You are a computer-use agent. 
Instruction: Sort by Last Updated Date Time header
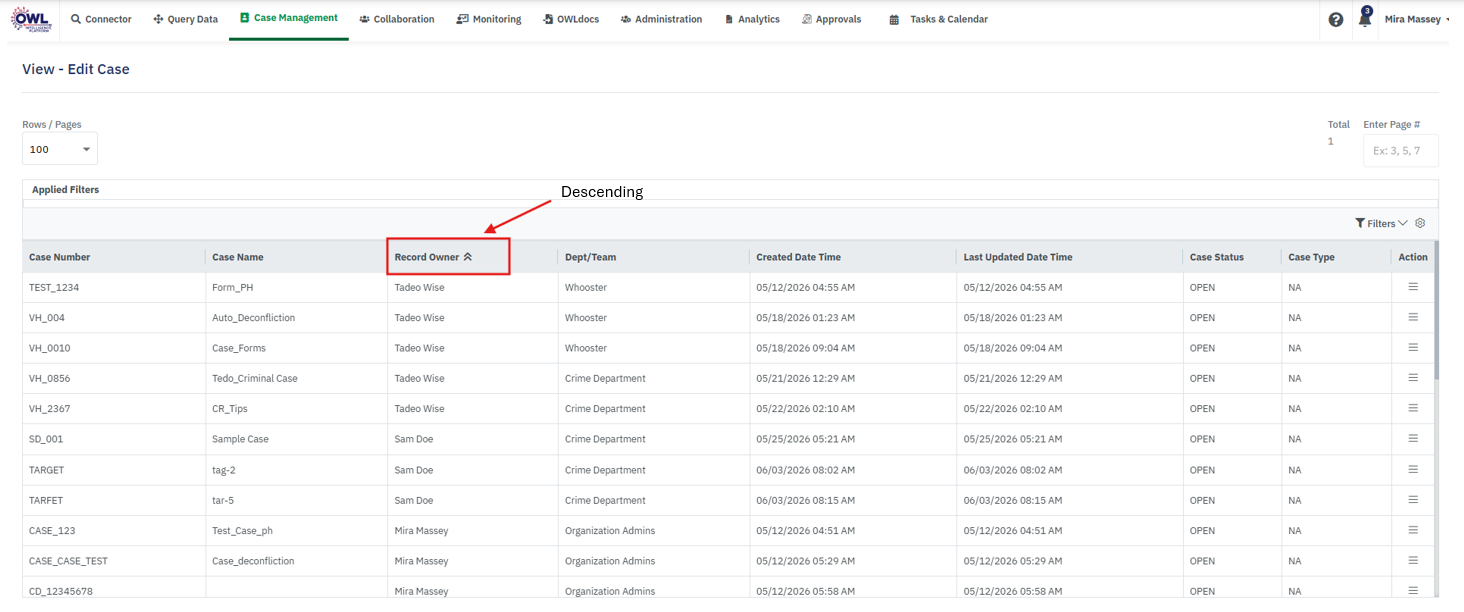click(1018, 257)
